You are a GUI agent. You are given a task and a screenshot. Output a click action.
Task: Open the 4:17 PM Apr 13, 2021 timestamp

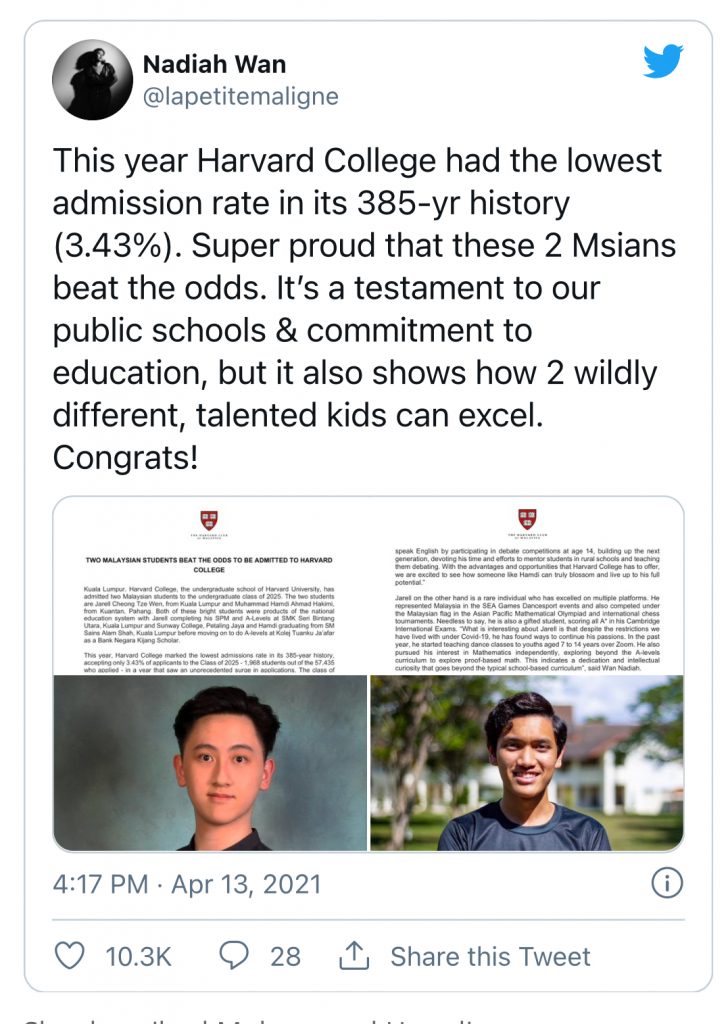tap(187, 884)
